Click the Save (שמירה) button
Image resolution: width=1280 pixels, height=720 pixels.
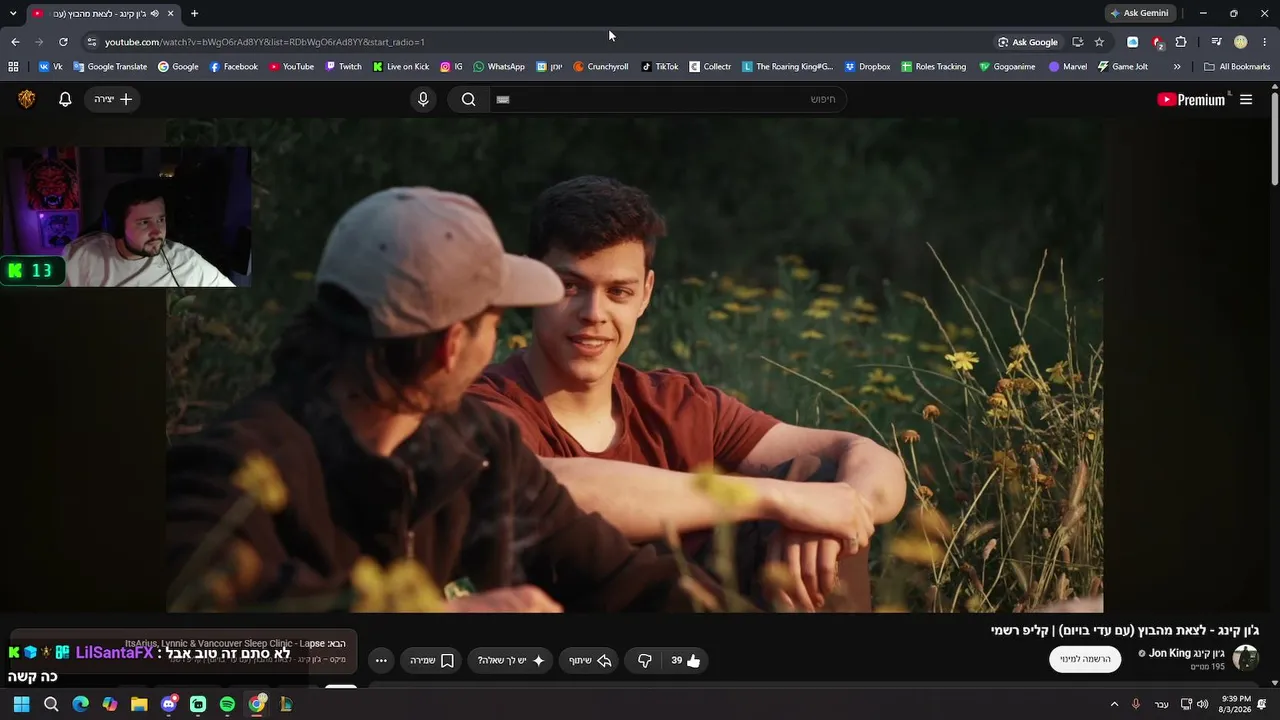432,660
